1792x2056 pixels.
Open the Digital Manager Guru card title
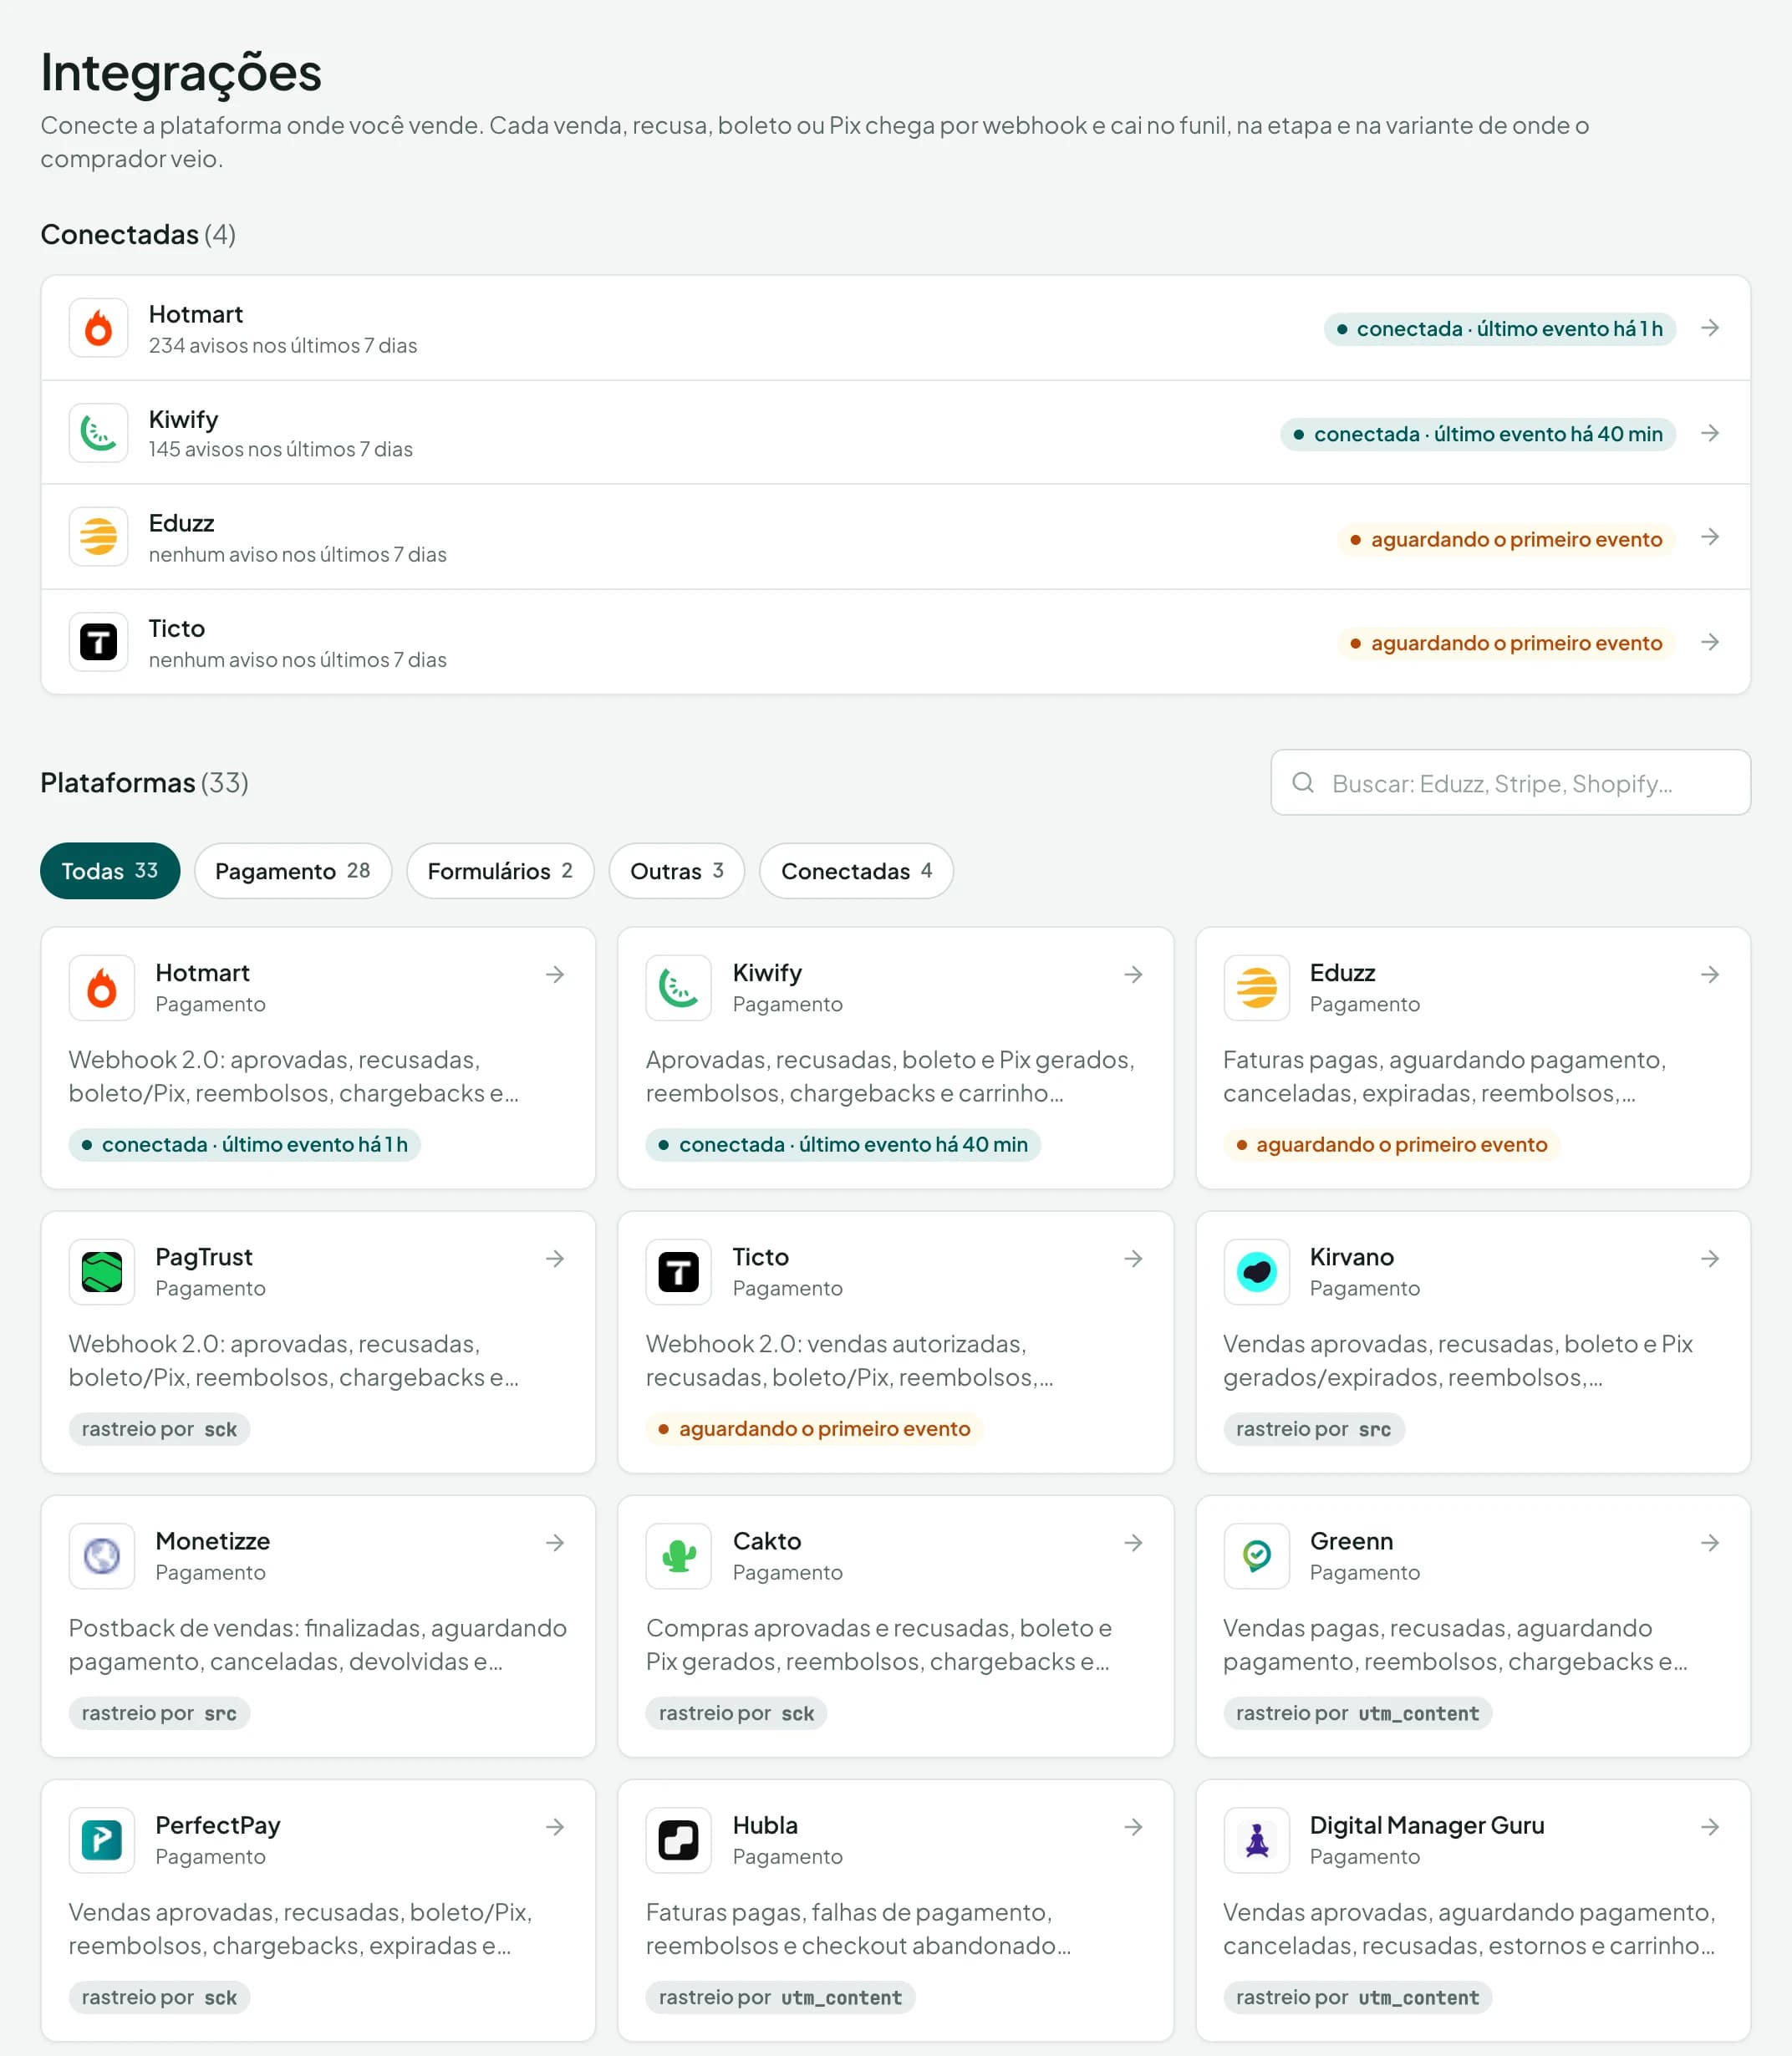(1427, 1825)
